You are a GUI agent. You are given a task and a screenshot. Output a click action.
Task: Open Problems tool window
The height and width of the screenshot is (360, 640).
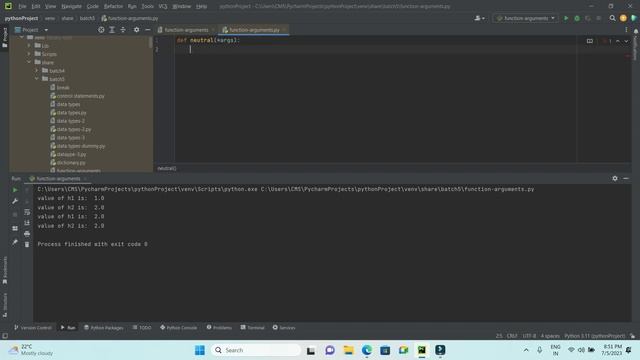[x=219, y=327]
